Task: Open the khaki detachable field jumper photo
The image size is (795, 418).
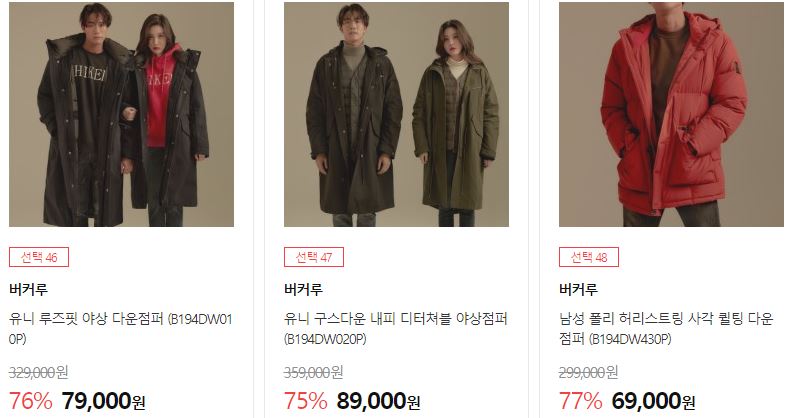Action: [x=396, y=114]
